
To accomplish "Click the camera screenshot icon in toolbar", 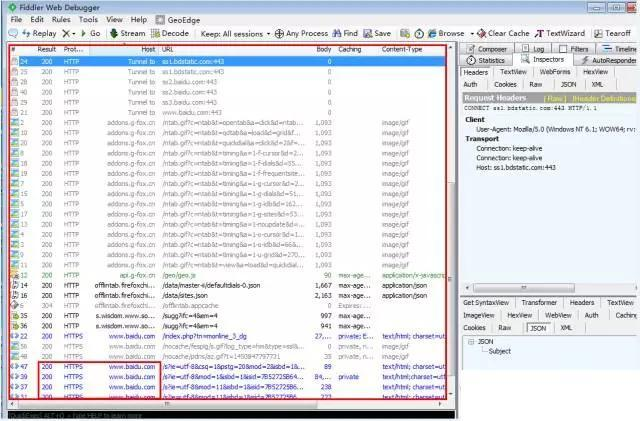I will click(x=404, y=33).
